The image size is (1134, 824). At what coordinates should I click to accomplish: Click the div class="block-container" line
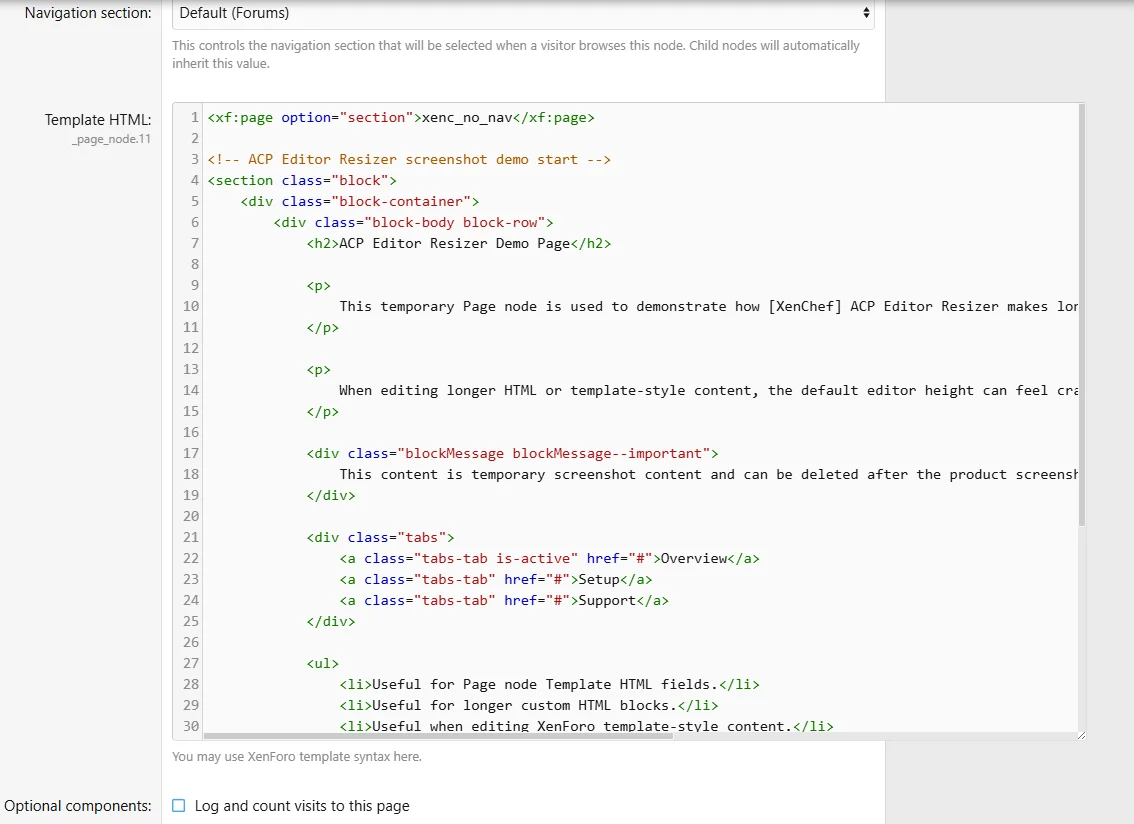359,201
